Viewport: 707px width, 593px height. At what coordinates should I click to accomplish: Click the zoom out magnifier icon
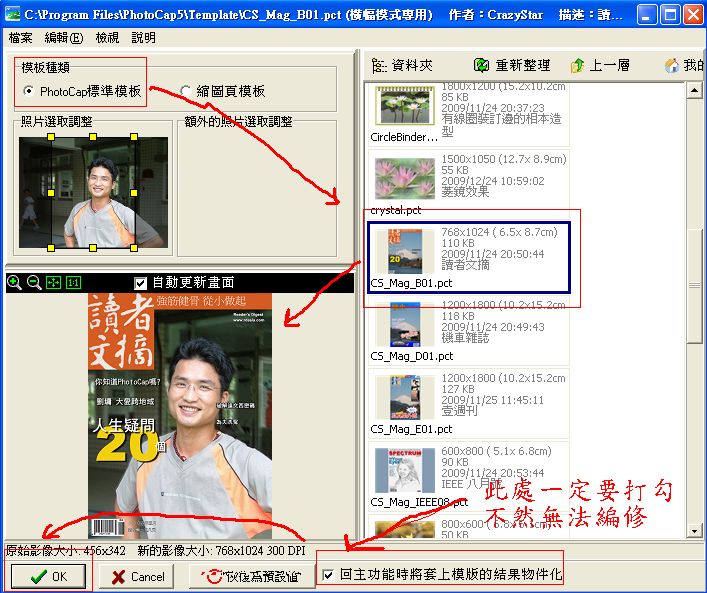[x=34, y=283]
